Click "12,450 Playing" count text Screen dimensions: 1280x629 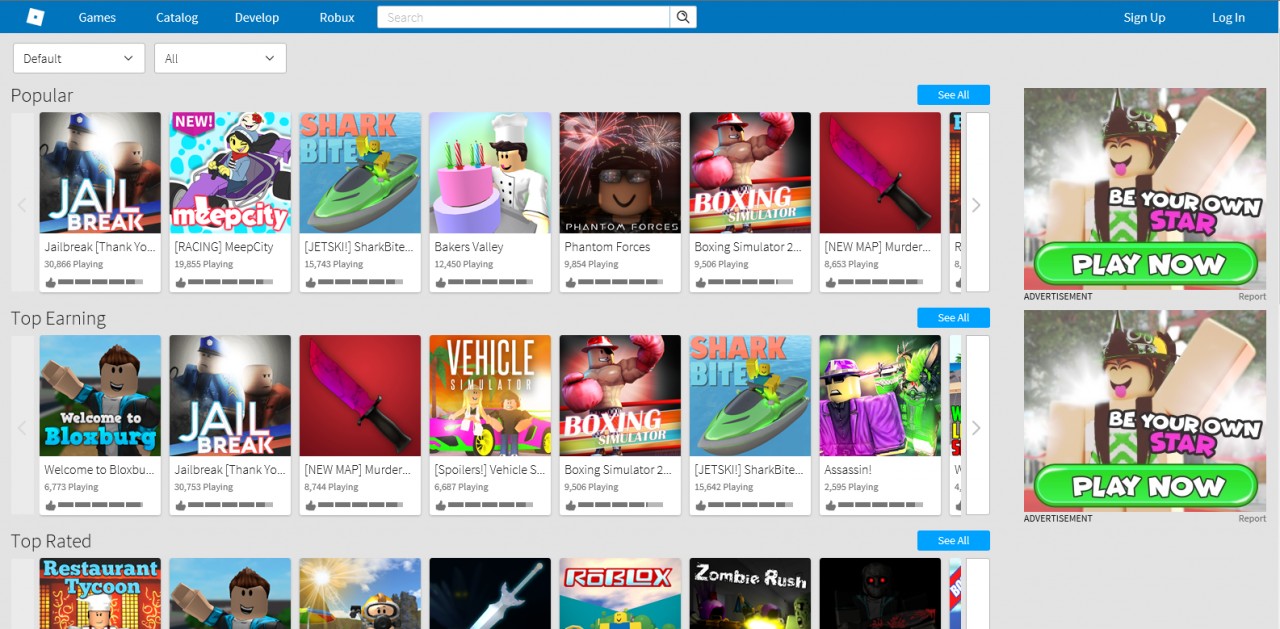[x=463, y=264]
